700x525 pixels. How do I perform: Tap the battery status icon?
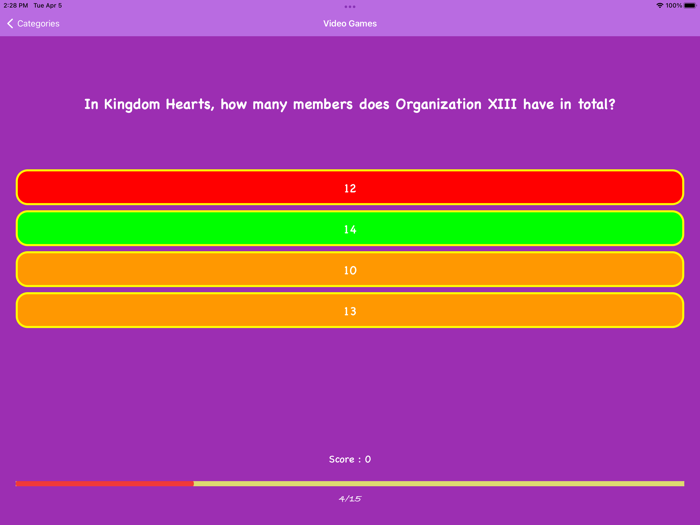pos(690,5)
